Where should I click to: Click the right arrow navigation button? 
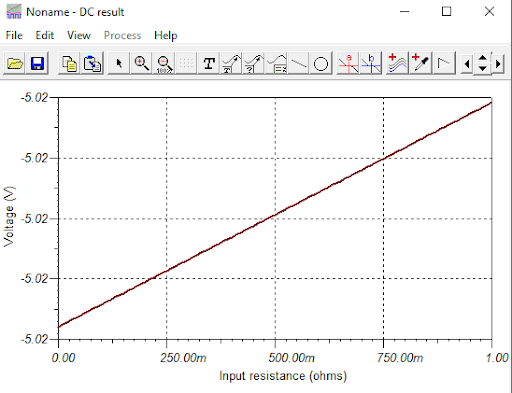[498, 63]
